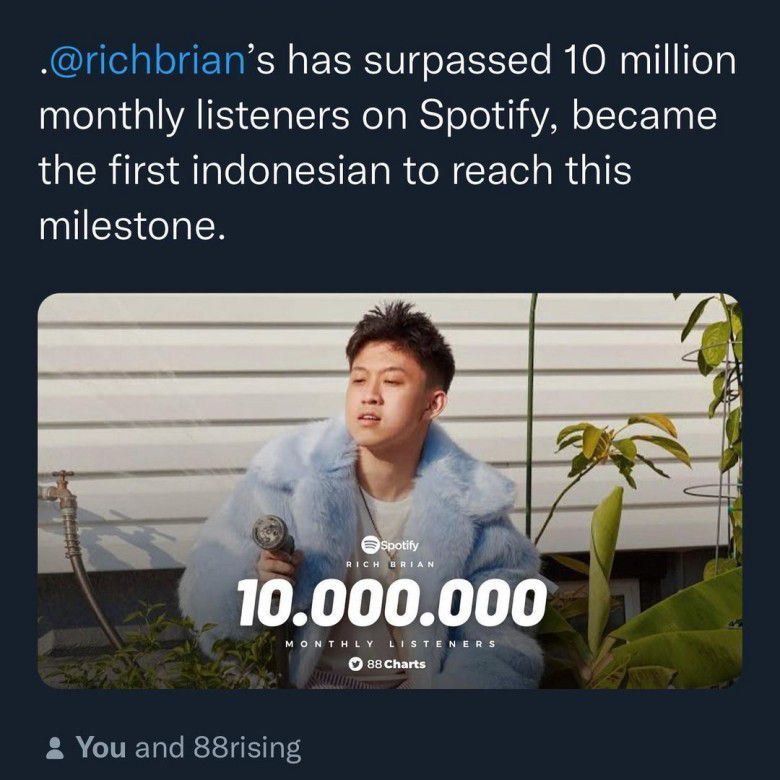
Task: Click the "MONTHLY LISTENERS" caption
Action: [x=391, y=643]
